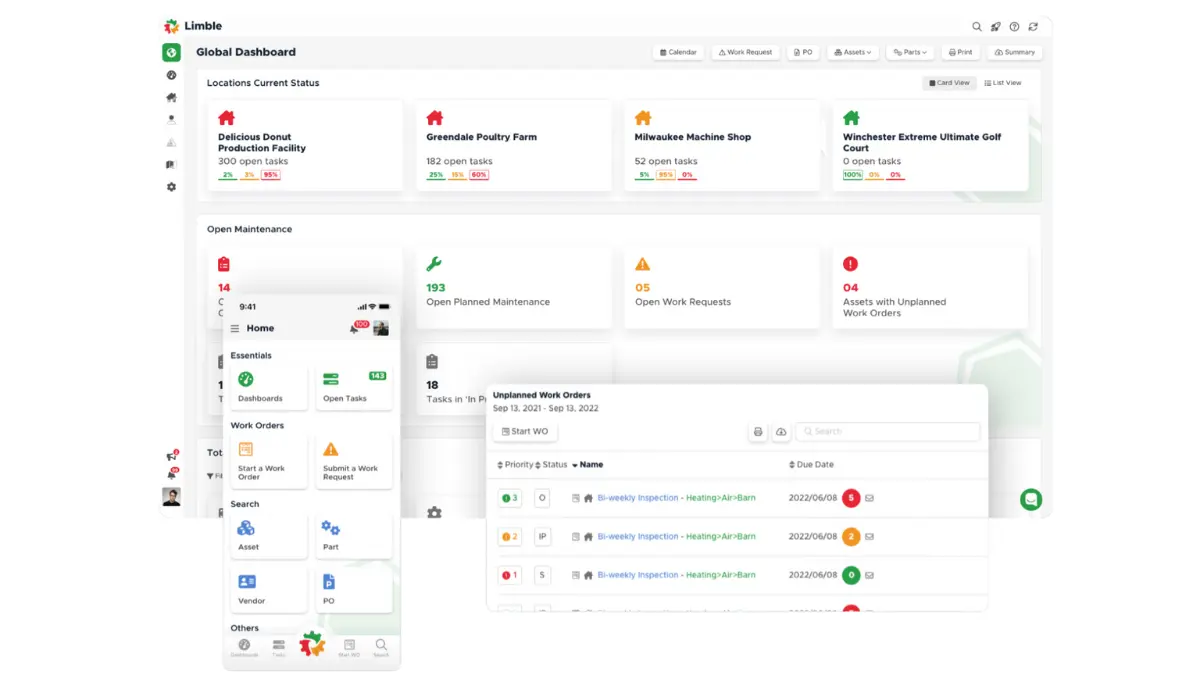Open the map icon in the sidebar
The image size is (1200, 675).
(x=171, y=164)
